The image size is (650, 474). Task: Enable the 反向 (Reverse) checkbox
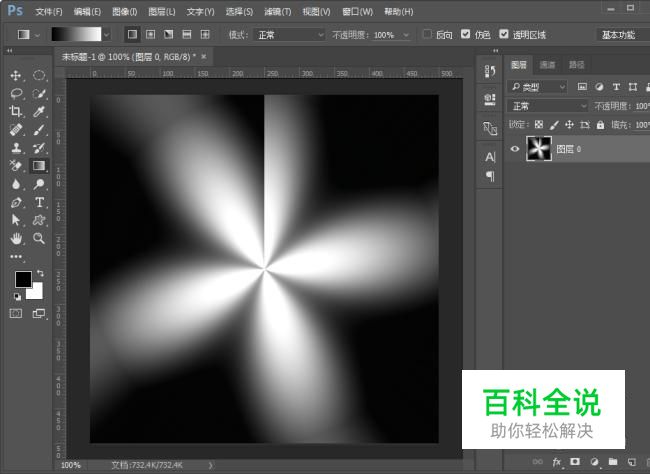427,34
